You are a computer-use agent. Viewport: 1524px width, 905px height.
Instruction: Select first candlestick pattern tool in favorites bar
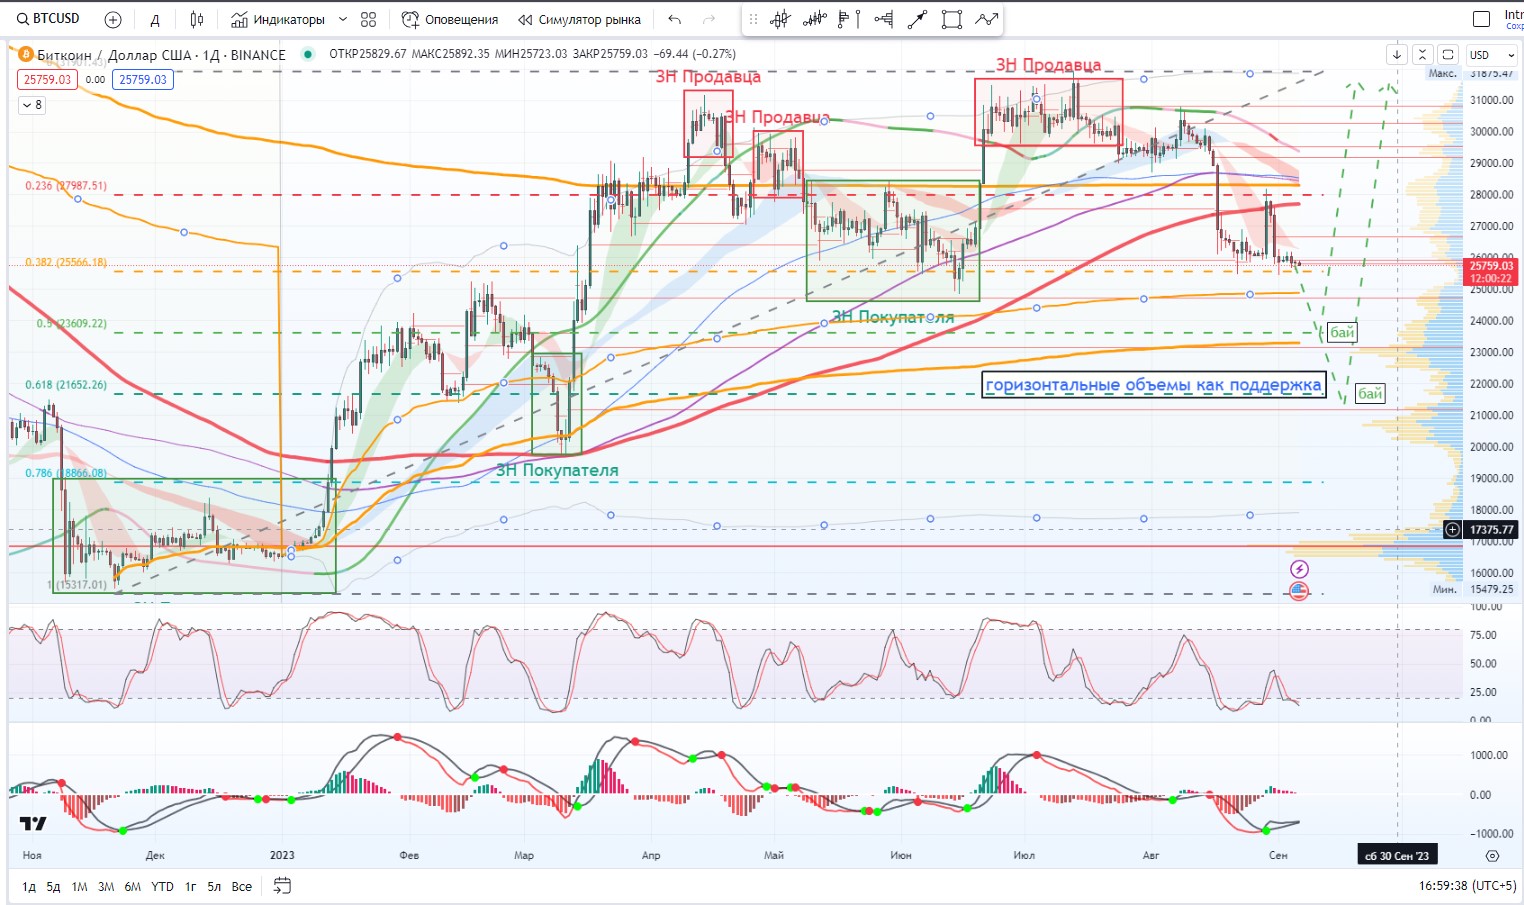coord(781,19)
